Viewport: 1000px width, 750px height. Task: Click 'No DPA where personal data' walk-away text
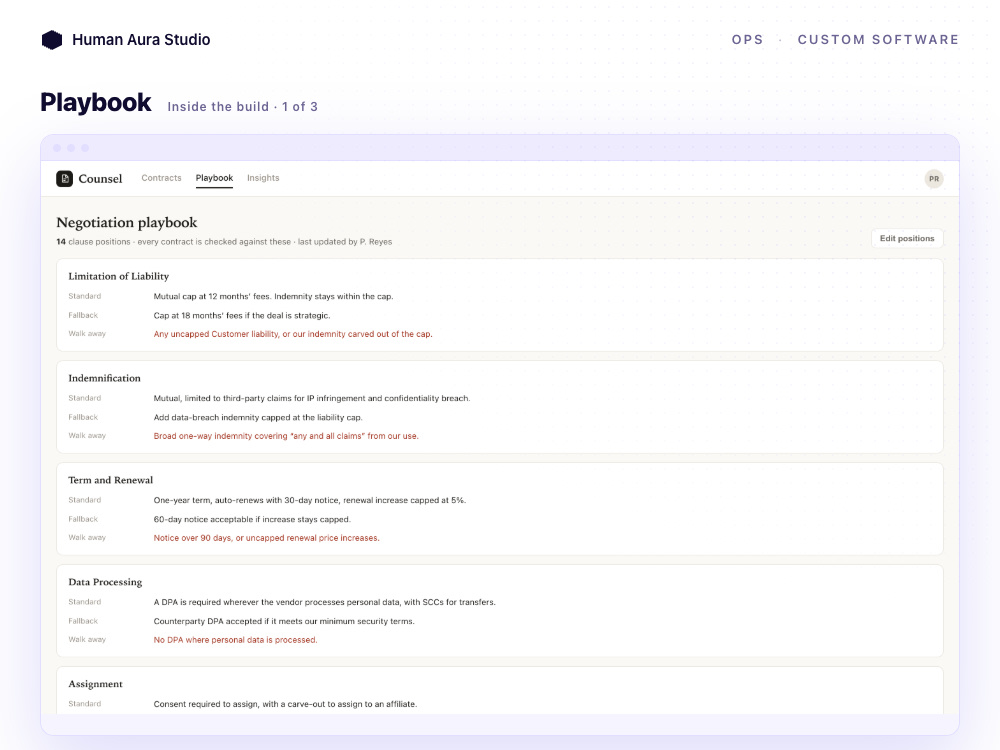point(235,640)
